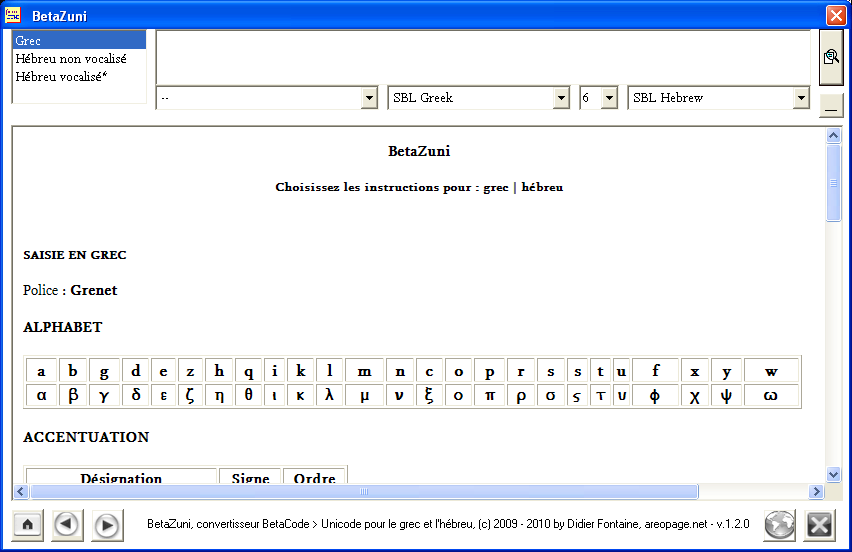This screenshot has width=852, height=552.
Task: Click the alphabet cell 'p'
Action: [x=490, y=371]
